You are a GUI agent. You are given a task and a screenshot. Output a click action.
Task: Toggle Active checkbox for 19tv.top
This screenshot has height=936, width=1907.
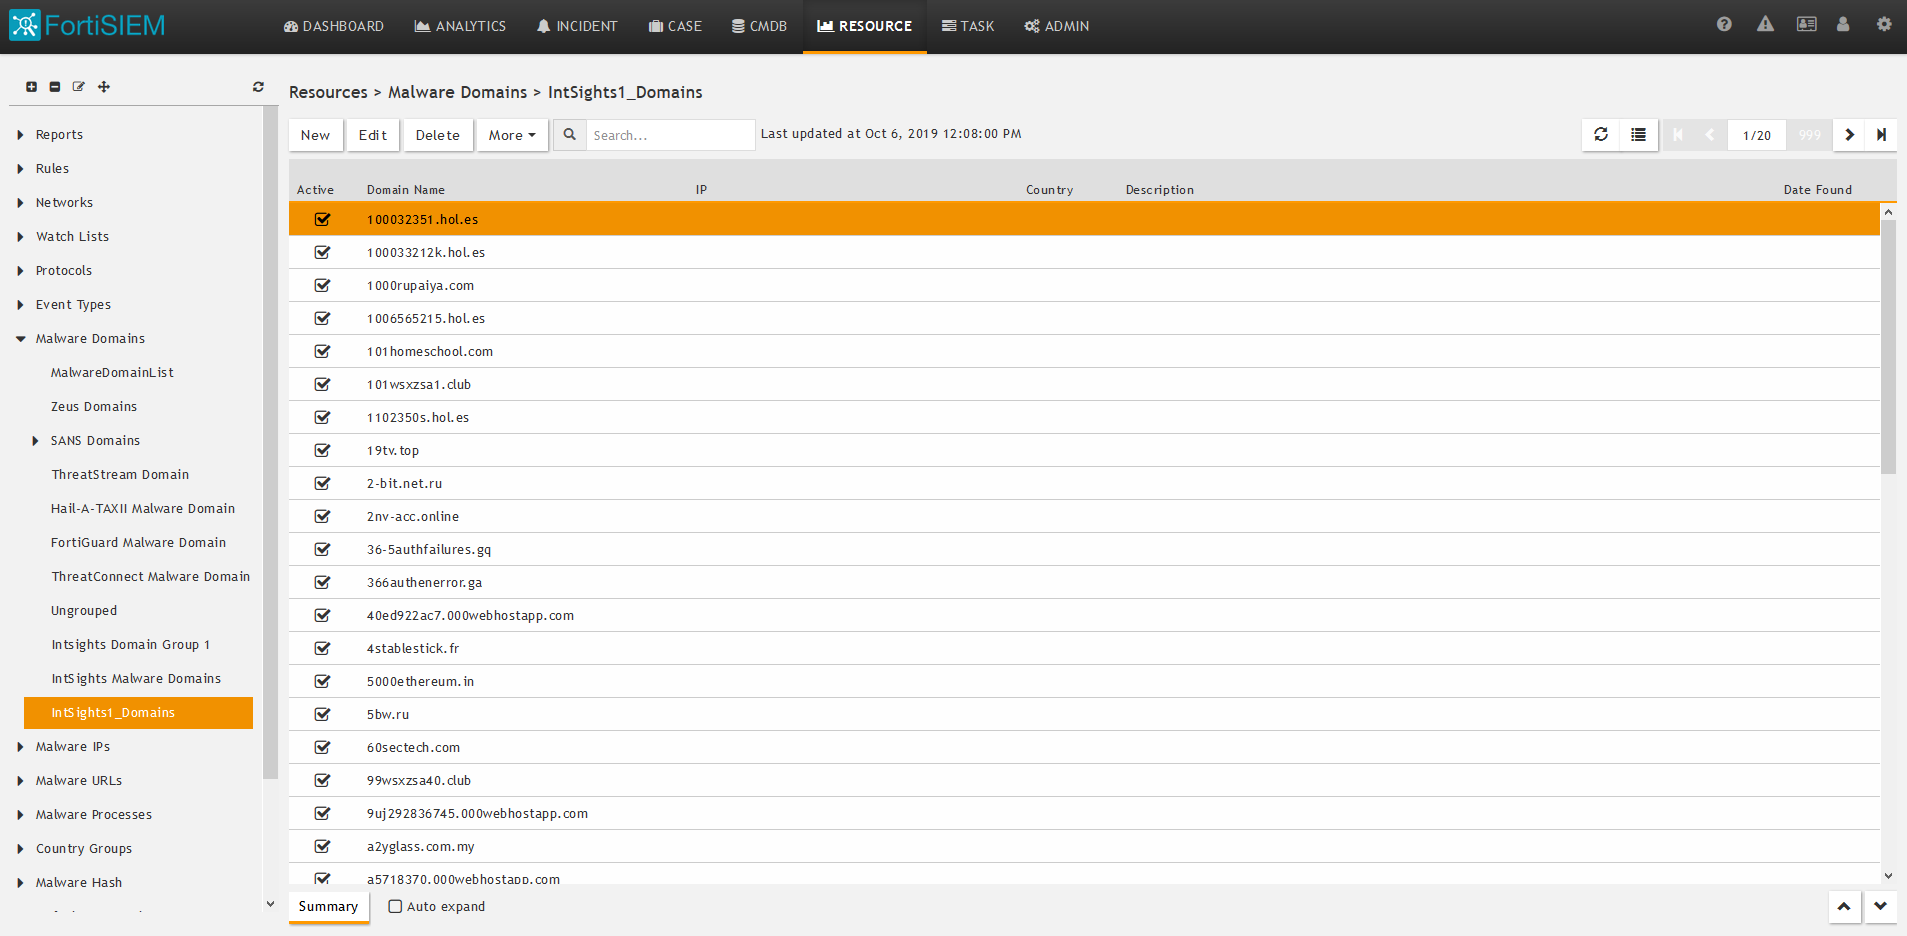(322, 450)
